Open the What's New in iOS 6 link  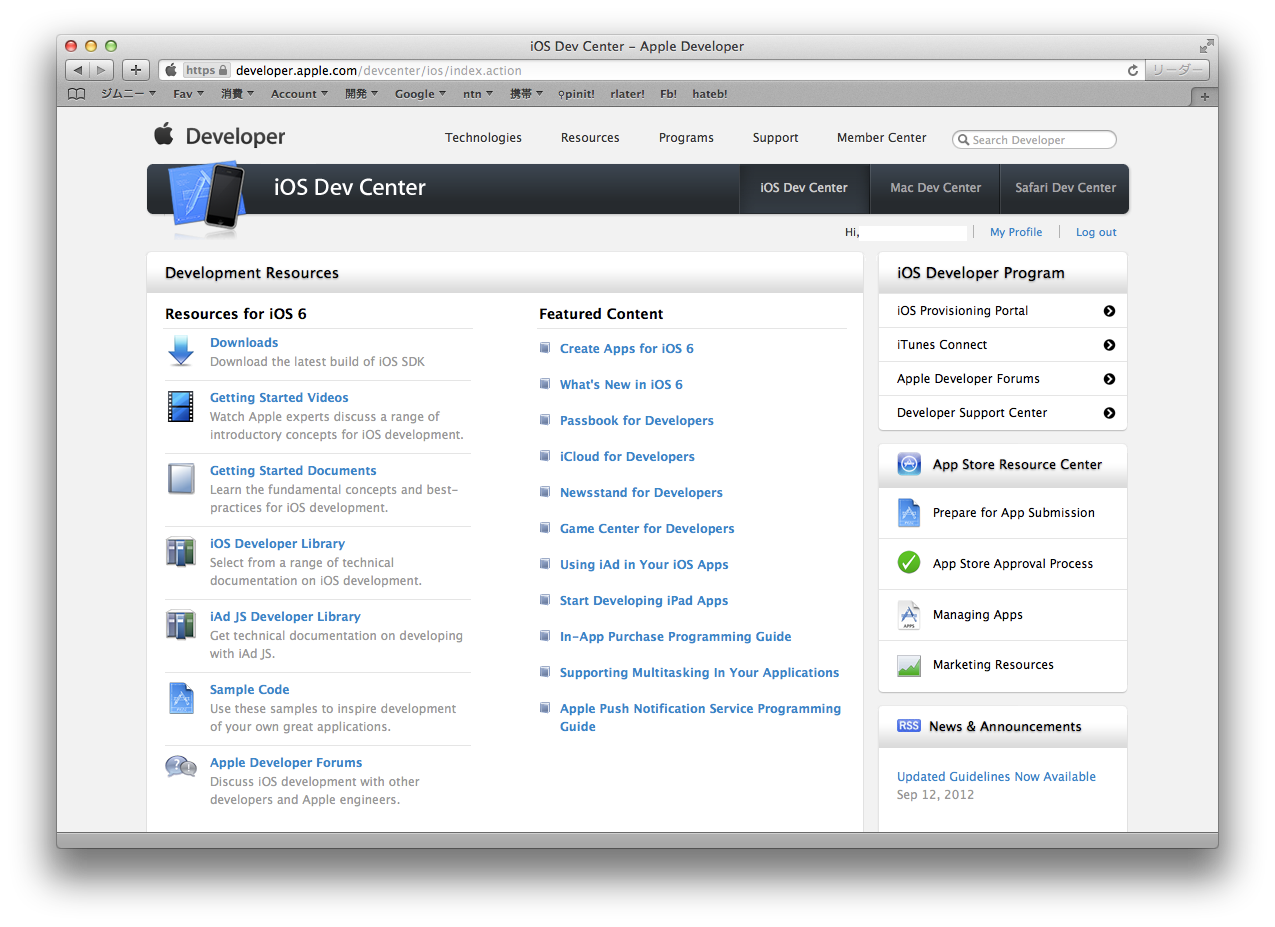pos(621,385)
